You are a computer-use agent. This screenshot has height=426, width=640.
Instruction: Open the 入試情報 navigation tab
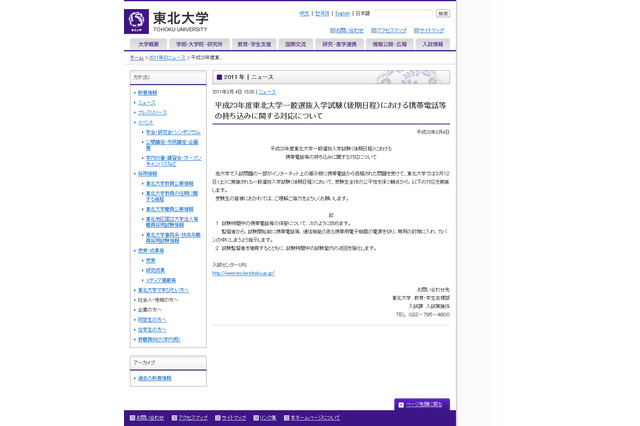(433, 44)
